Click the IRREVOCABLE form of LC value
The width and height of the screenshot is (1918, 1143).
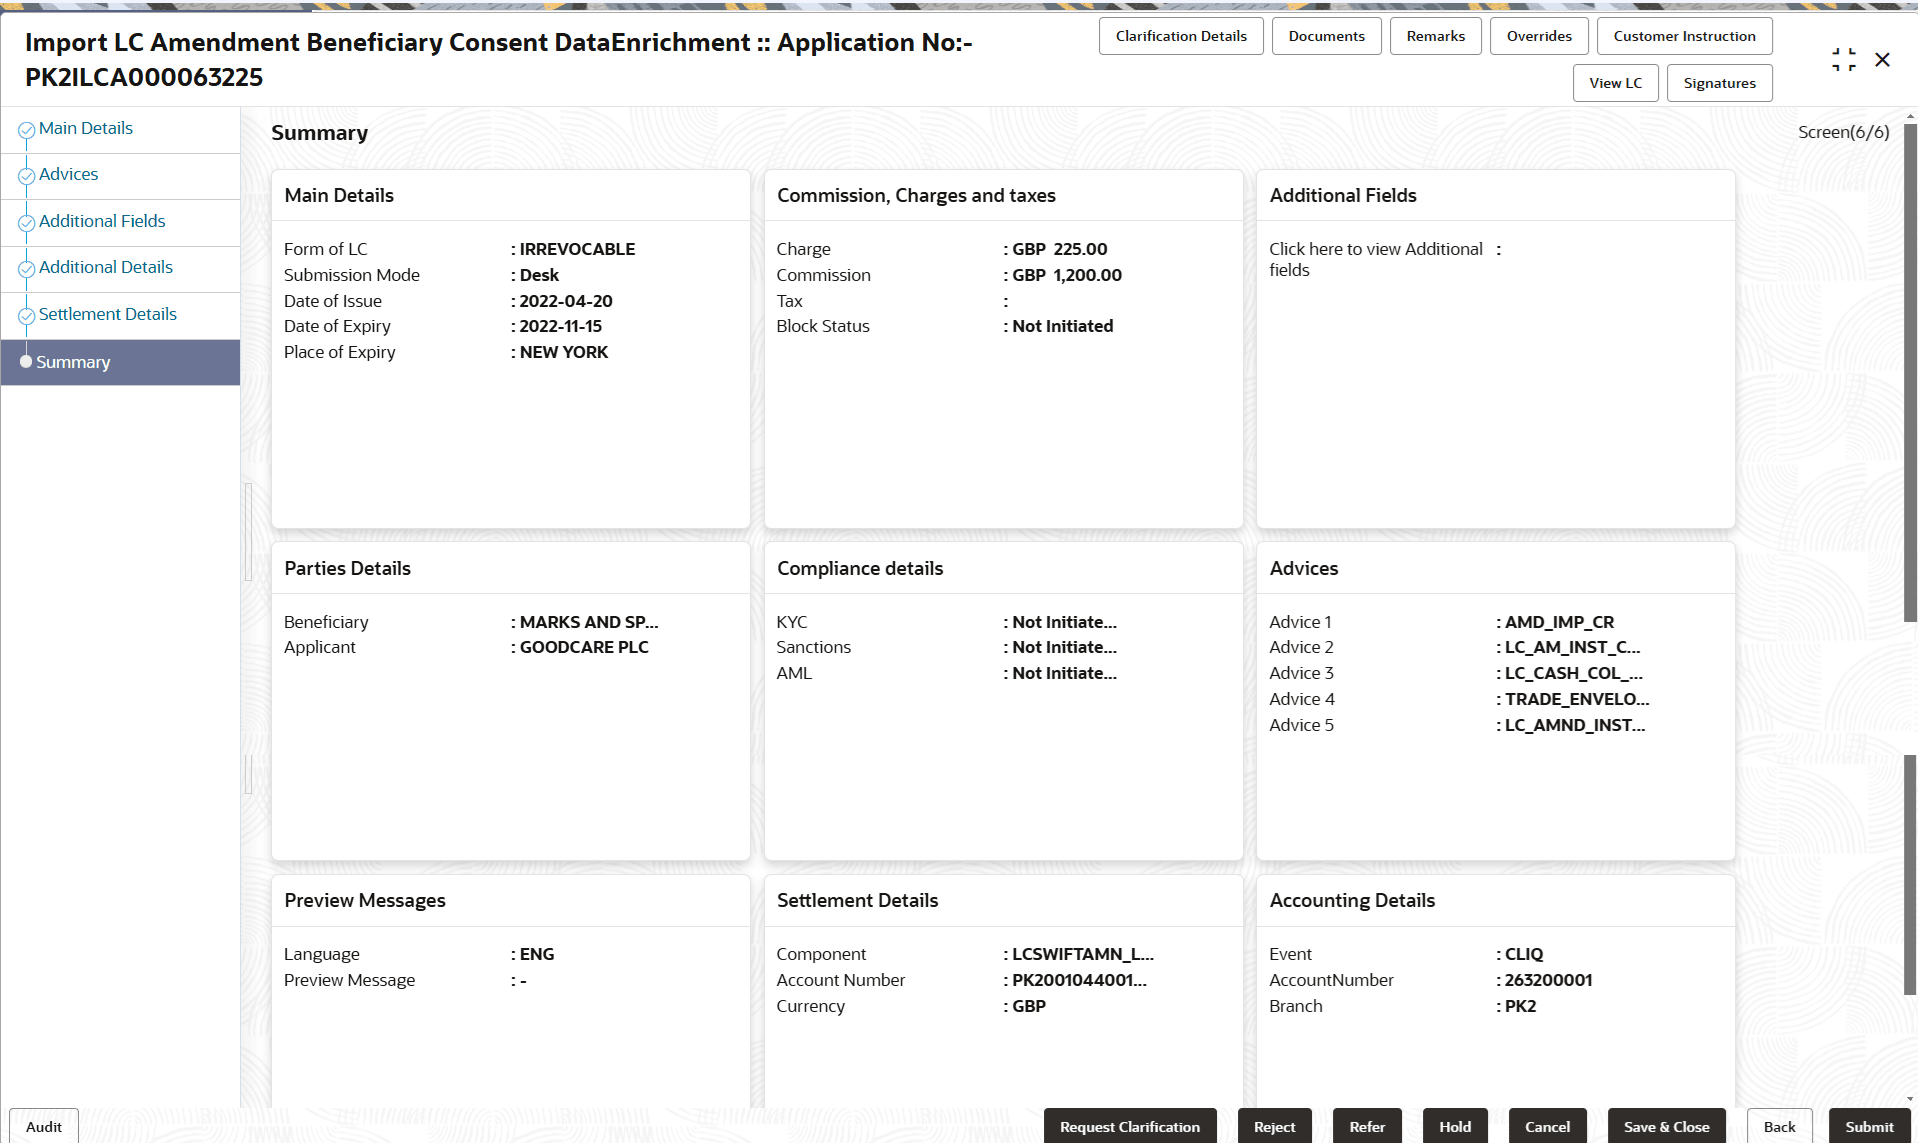pyautogui.click(x=577, y=249)
